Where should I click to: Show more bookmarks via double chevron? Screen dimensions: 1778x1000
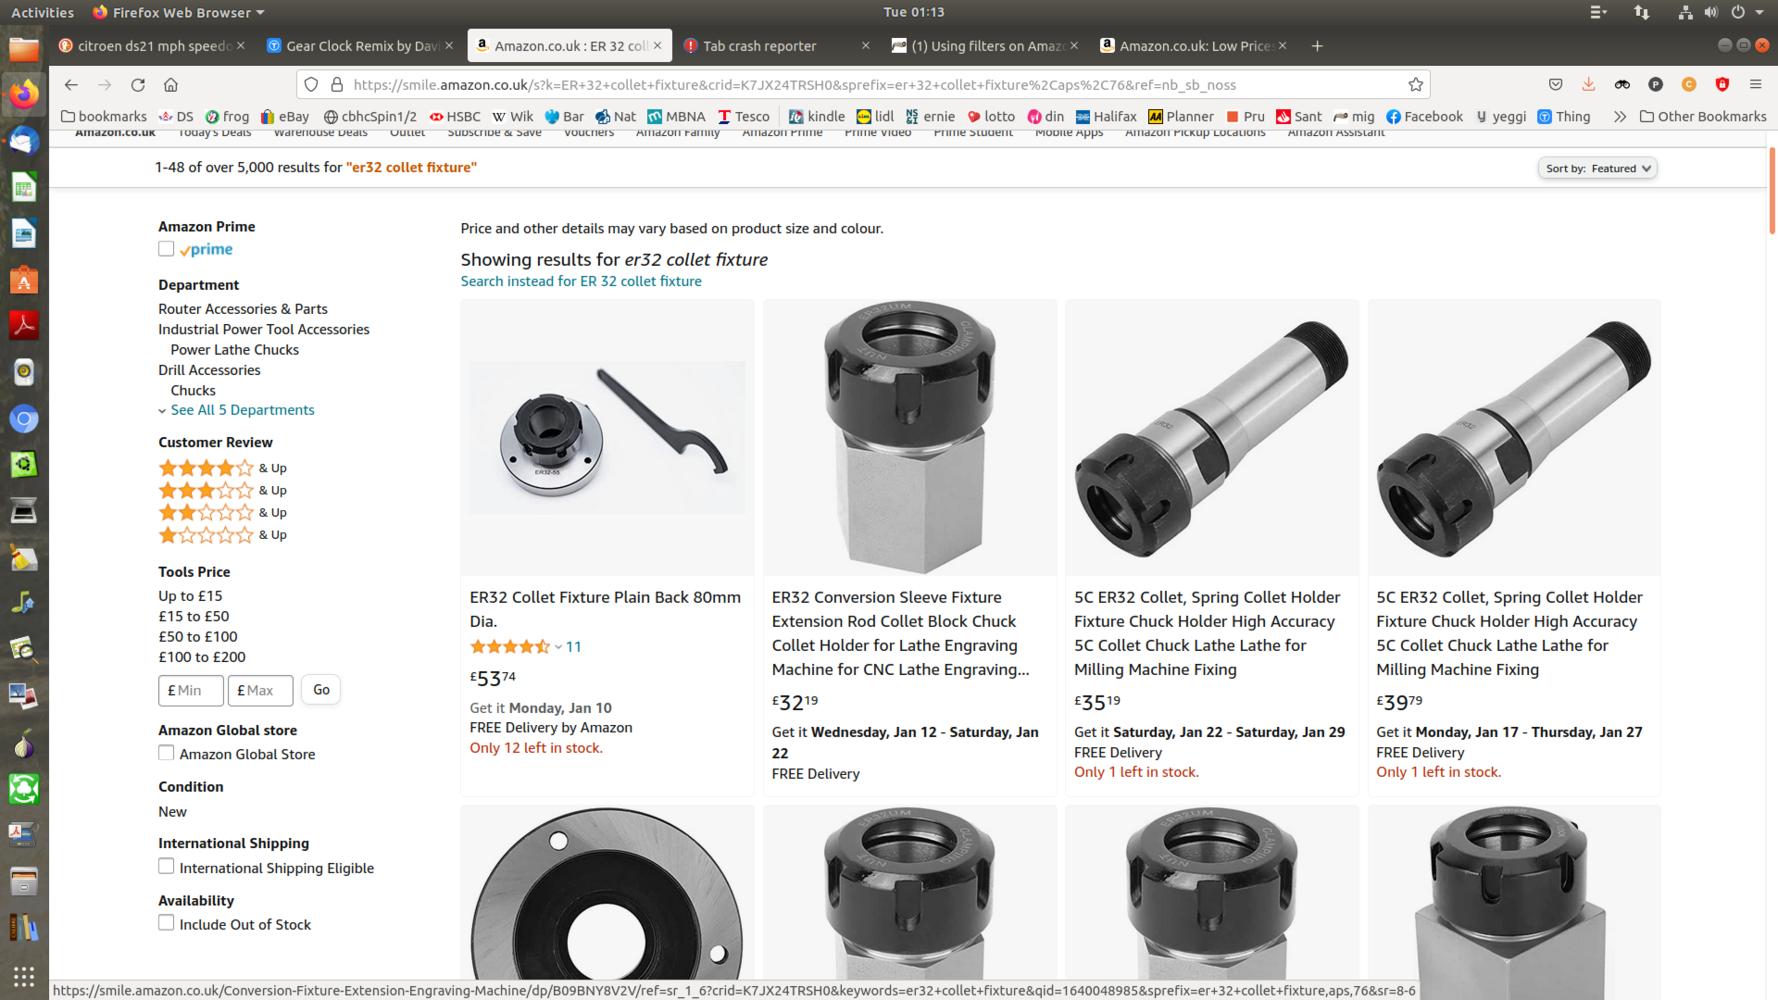coord(1619,117)
